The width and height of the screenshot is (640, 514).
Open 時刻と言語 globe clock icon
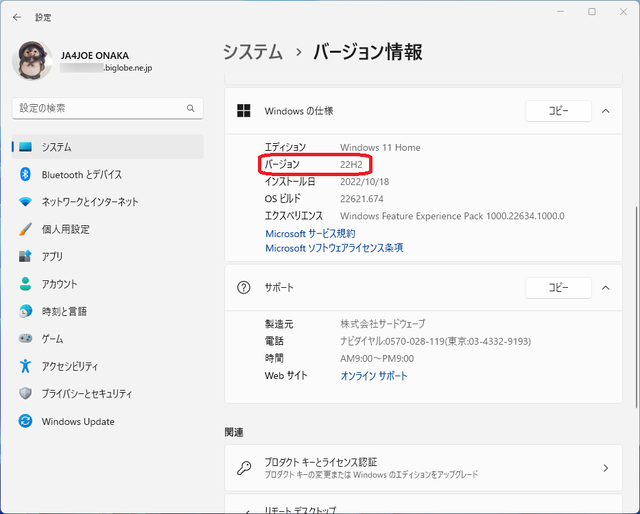[x=25, y=311]
